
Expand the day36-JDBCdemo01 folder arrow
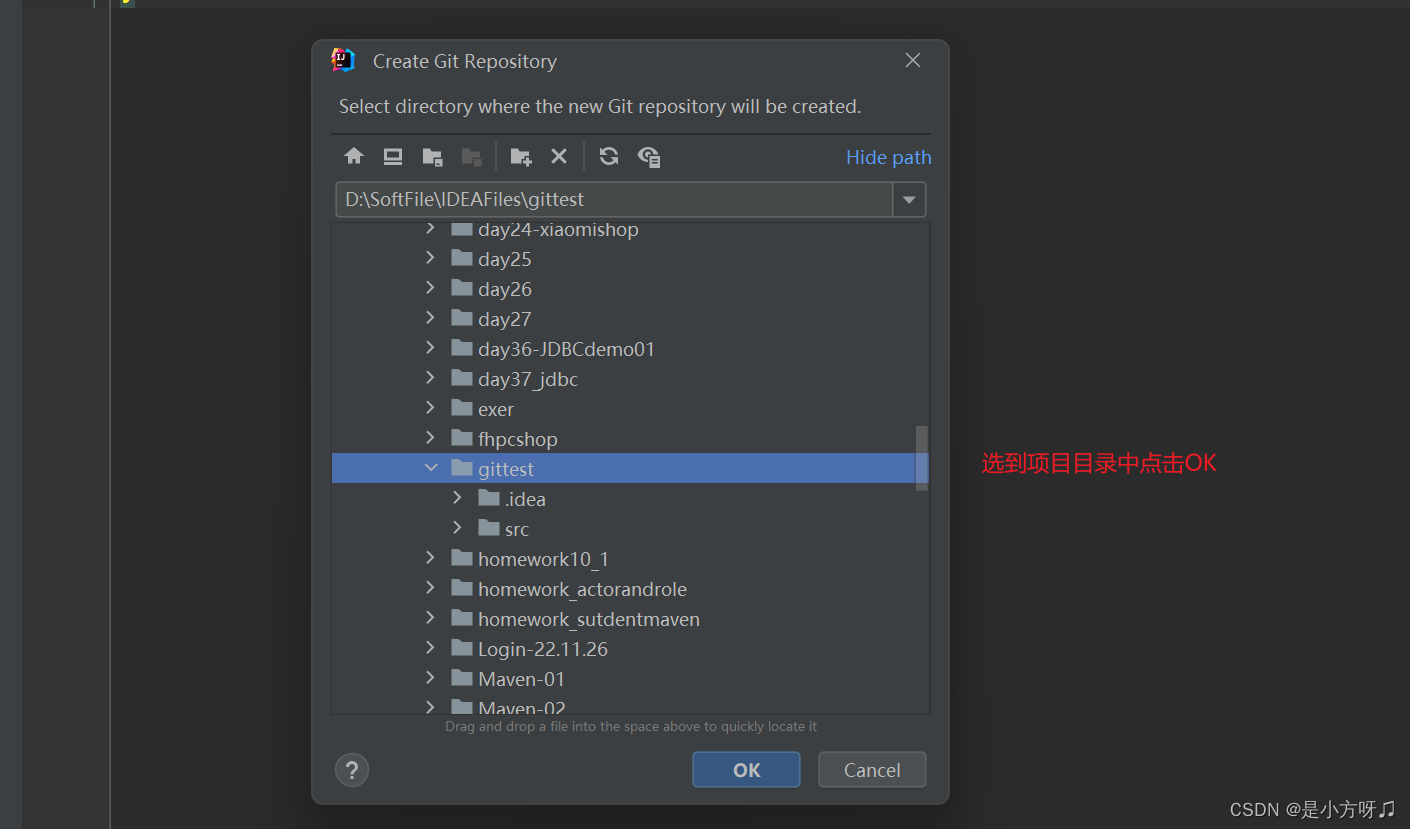pos(430,348)
